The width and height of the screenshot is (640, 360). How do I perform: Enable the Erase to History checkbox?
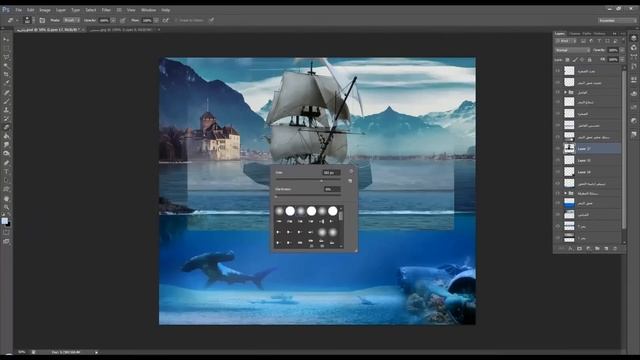click(176, 20)
